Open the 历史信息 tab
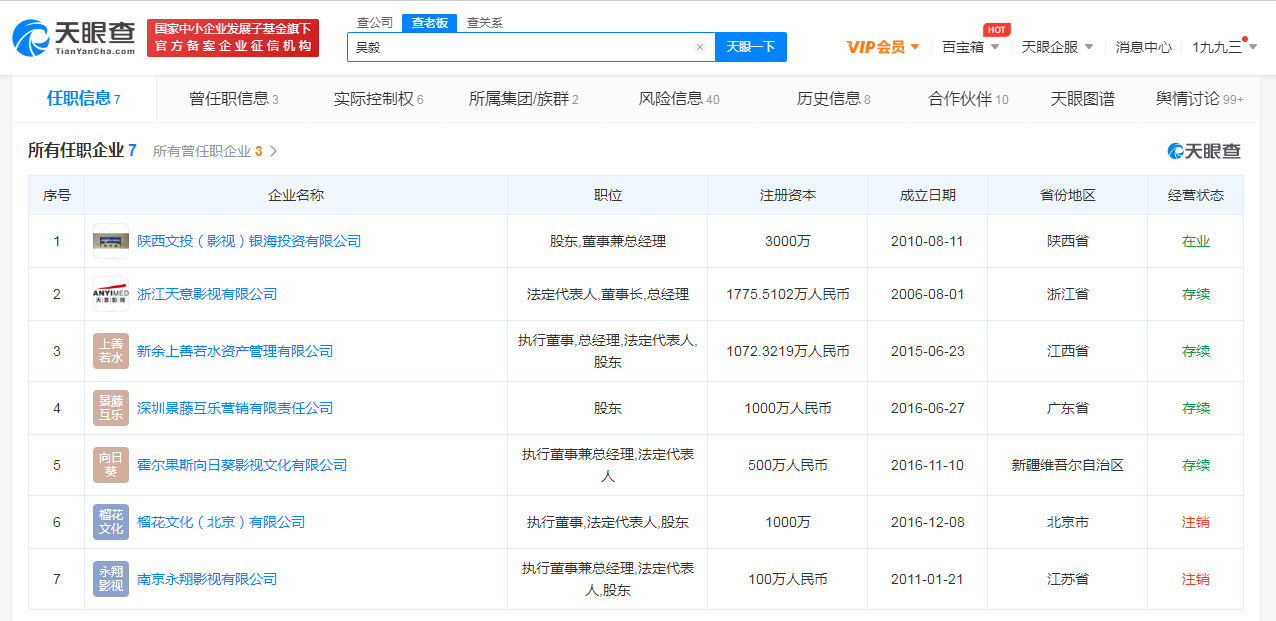This screenshot has height=621, width=1276. (833, 99)
